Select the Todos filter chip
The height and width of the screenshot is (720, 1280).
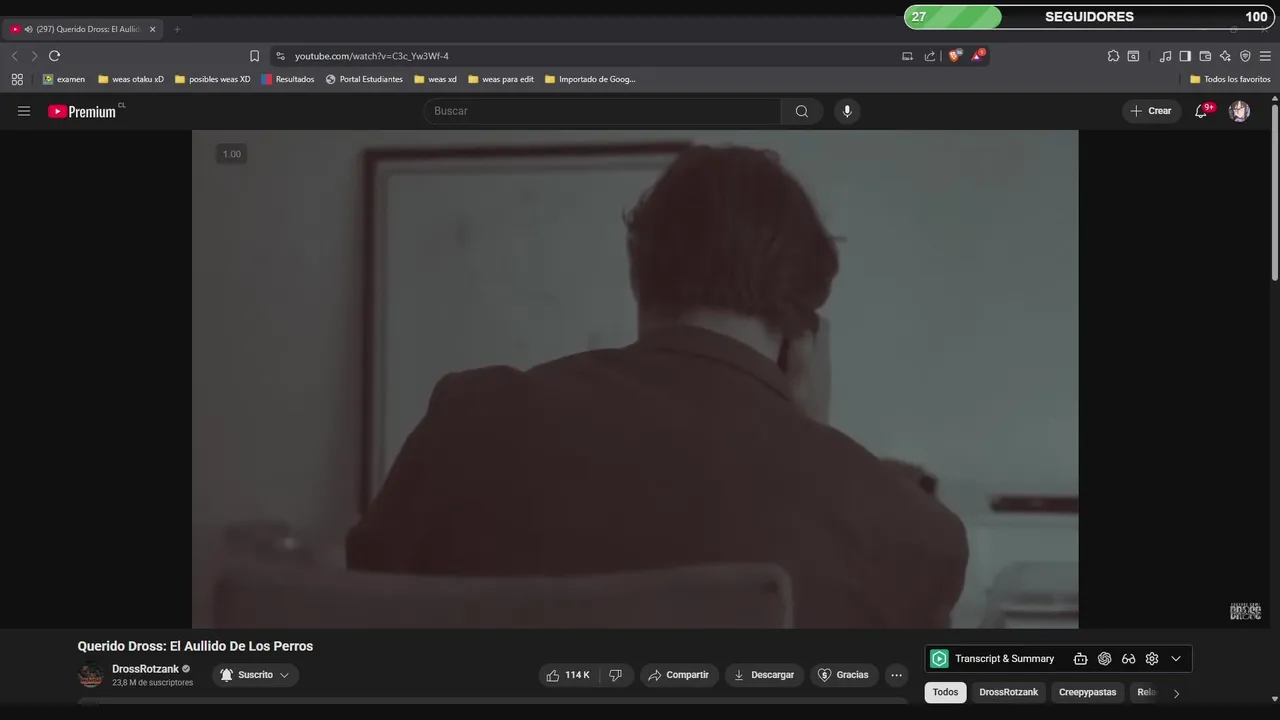[x=945, y=692]
